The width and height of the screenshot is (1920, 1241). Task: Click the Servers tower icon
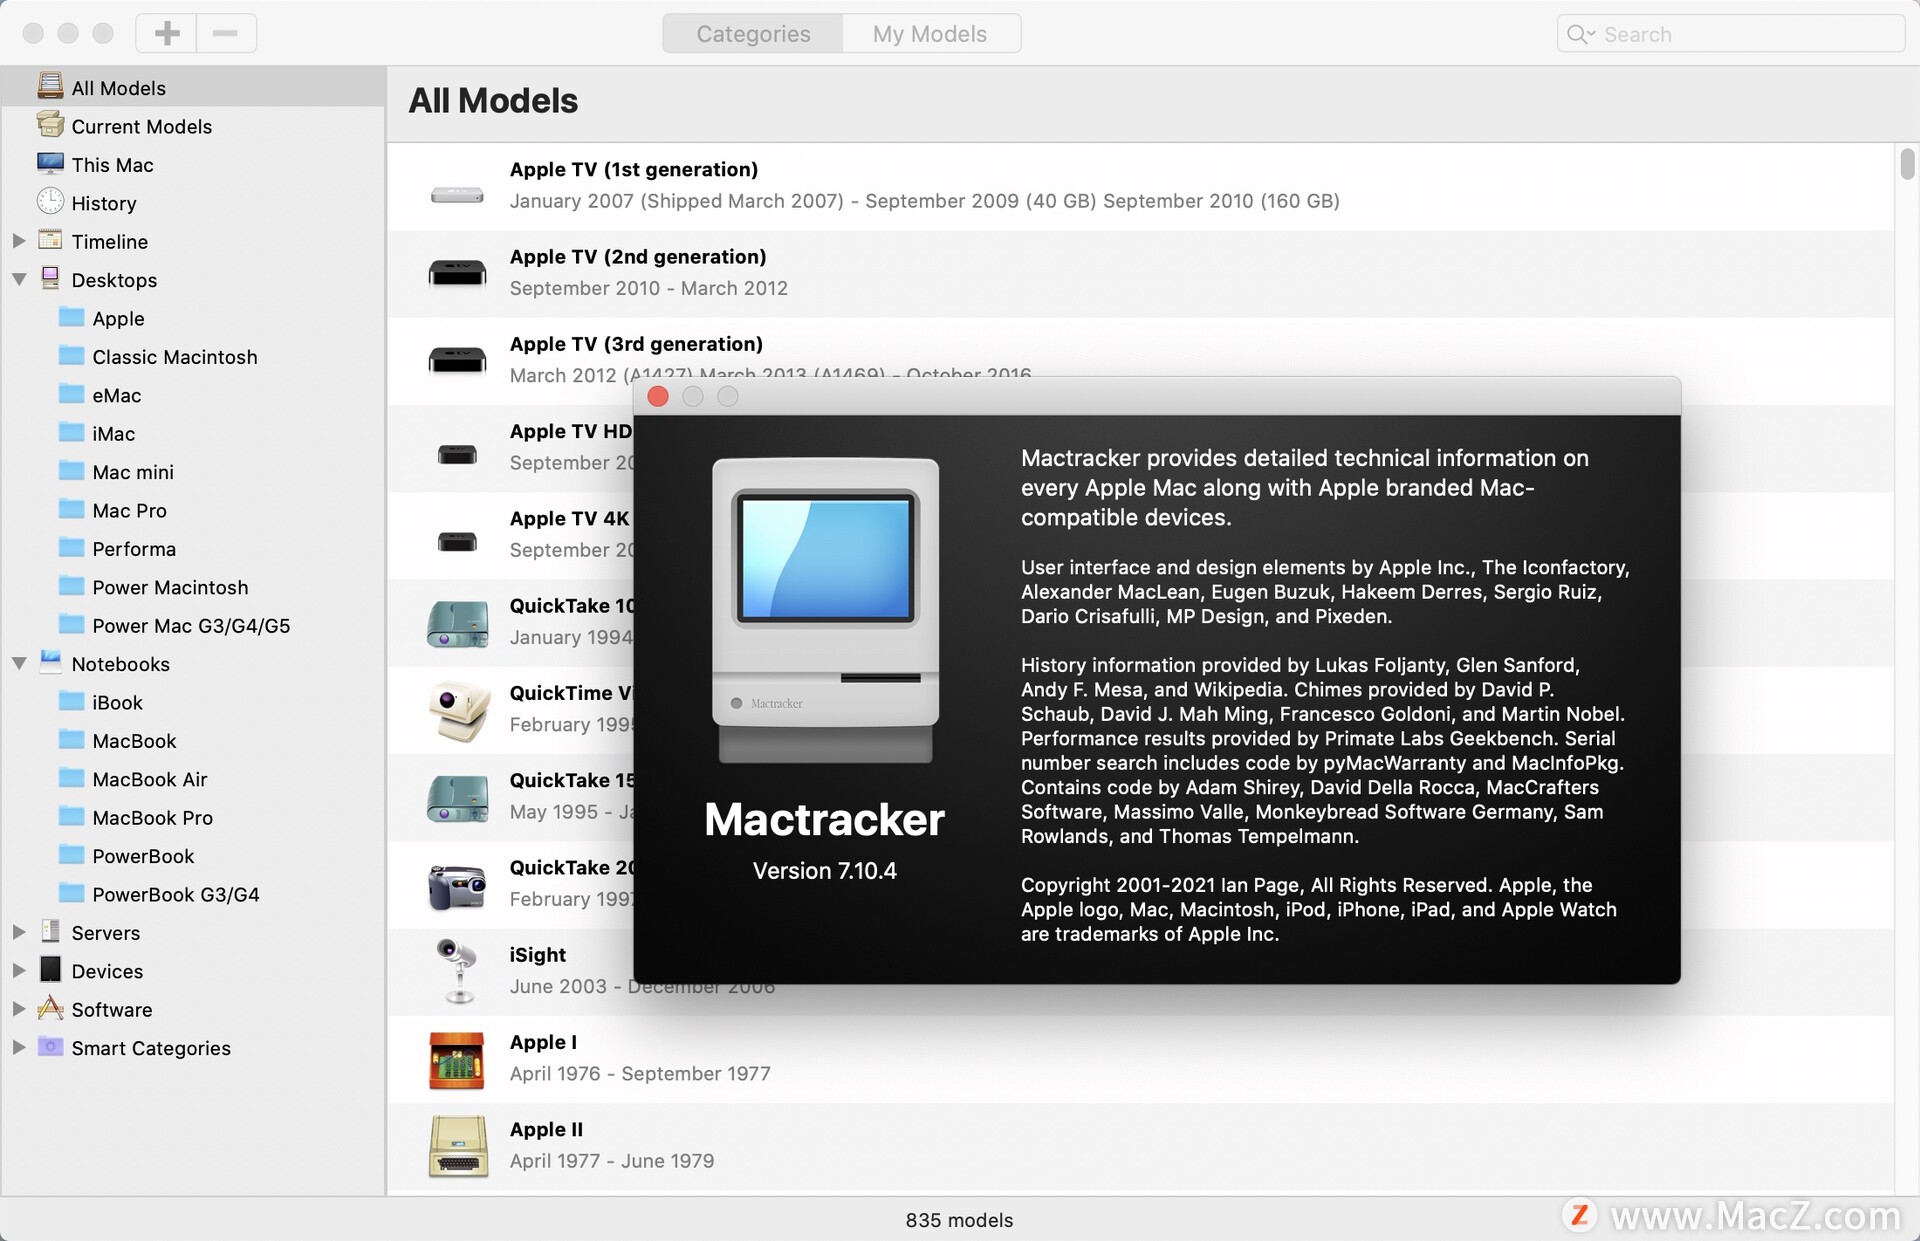(x=50, y=931)
